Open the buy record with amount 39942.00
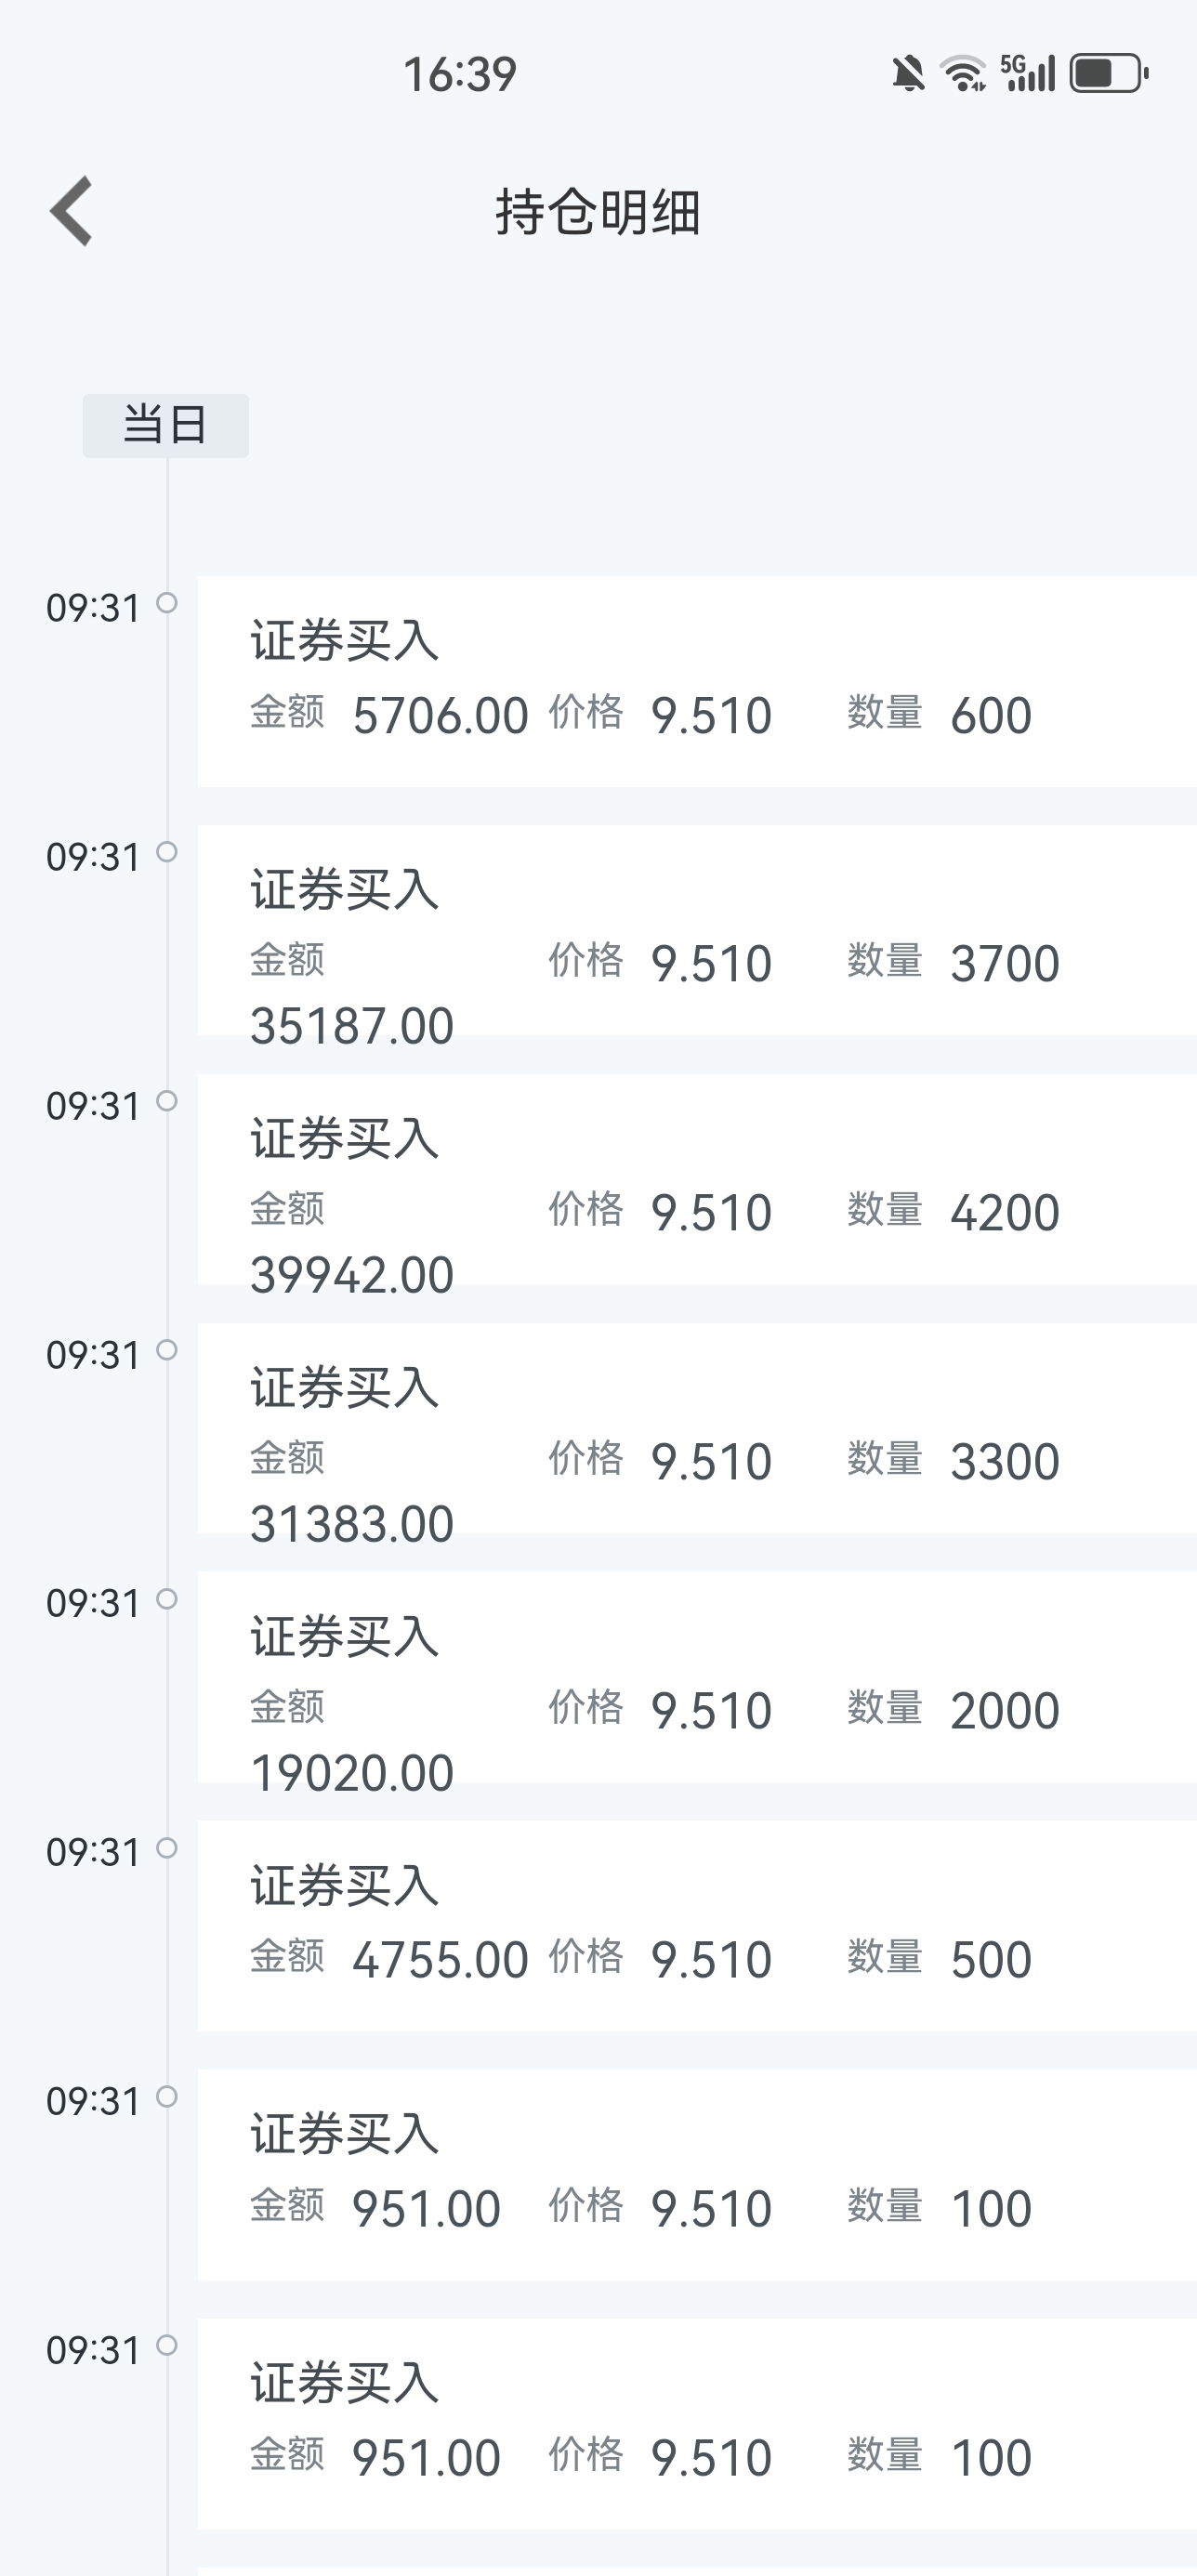The image size is (1197, 2576). coord(697,1179)
